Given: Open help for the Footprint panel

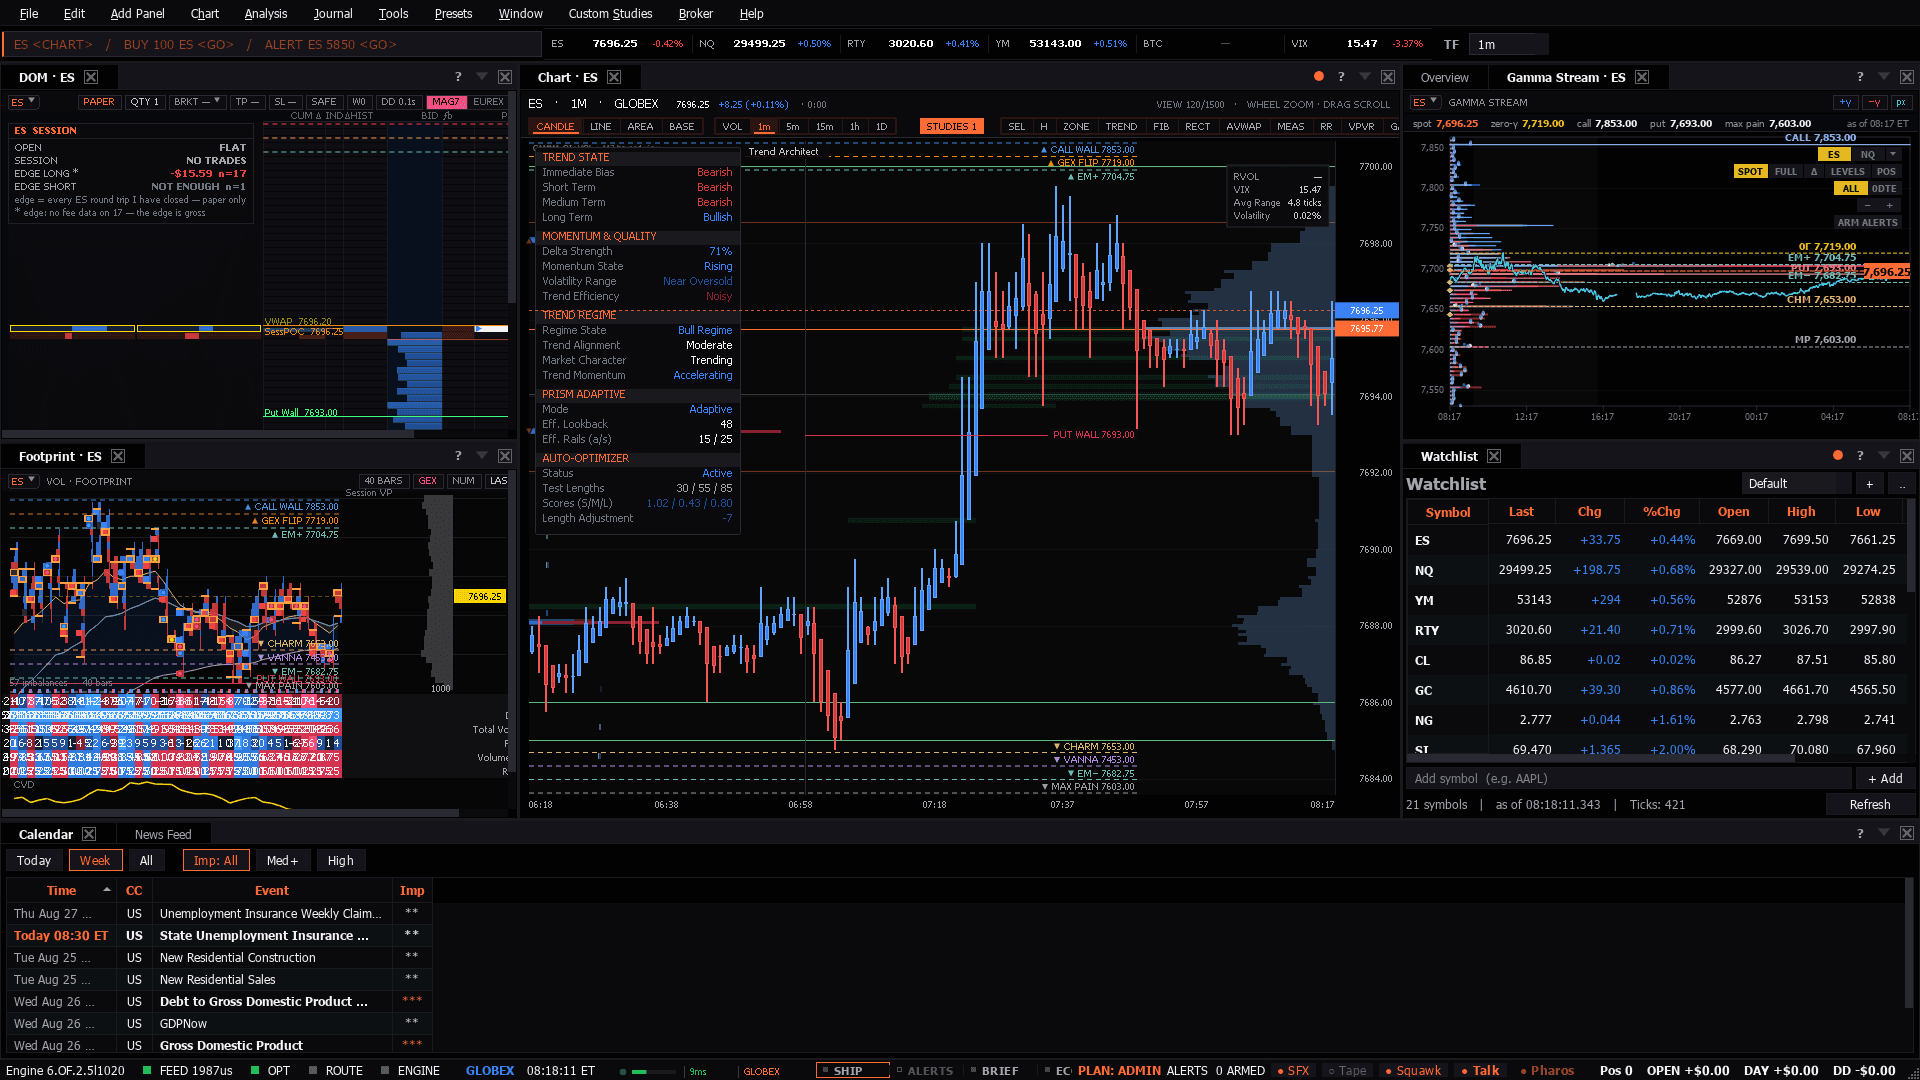Looking at the screenshot, I should pyautogui.click(x=458, y=455).
